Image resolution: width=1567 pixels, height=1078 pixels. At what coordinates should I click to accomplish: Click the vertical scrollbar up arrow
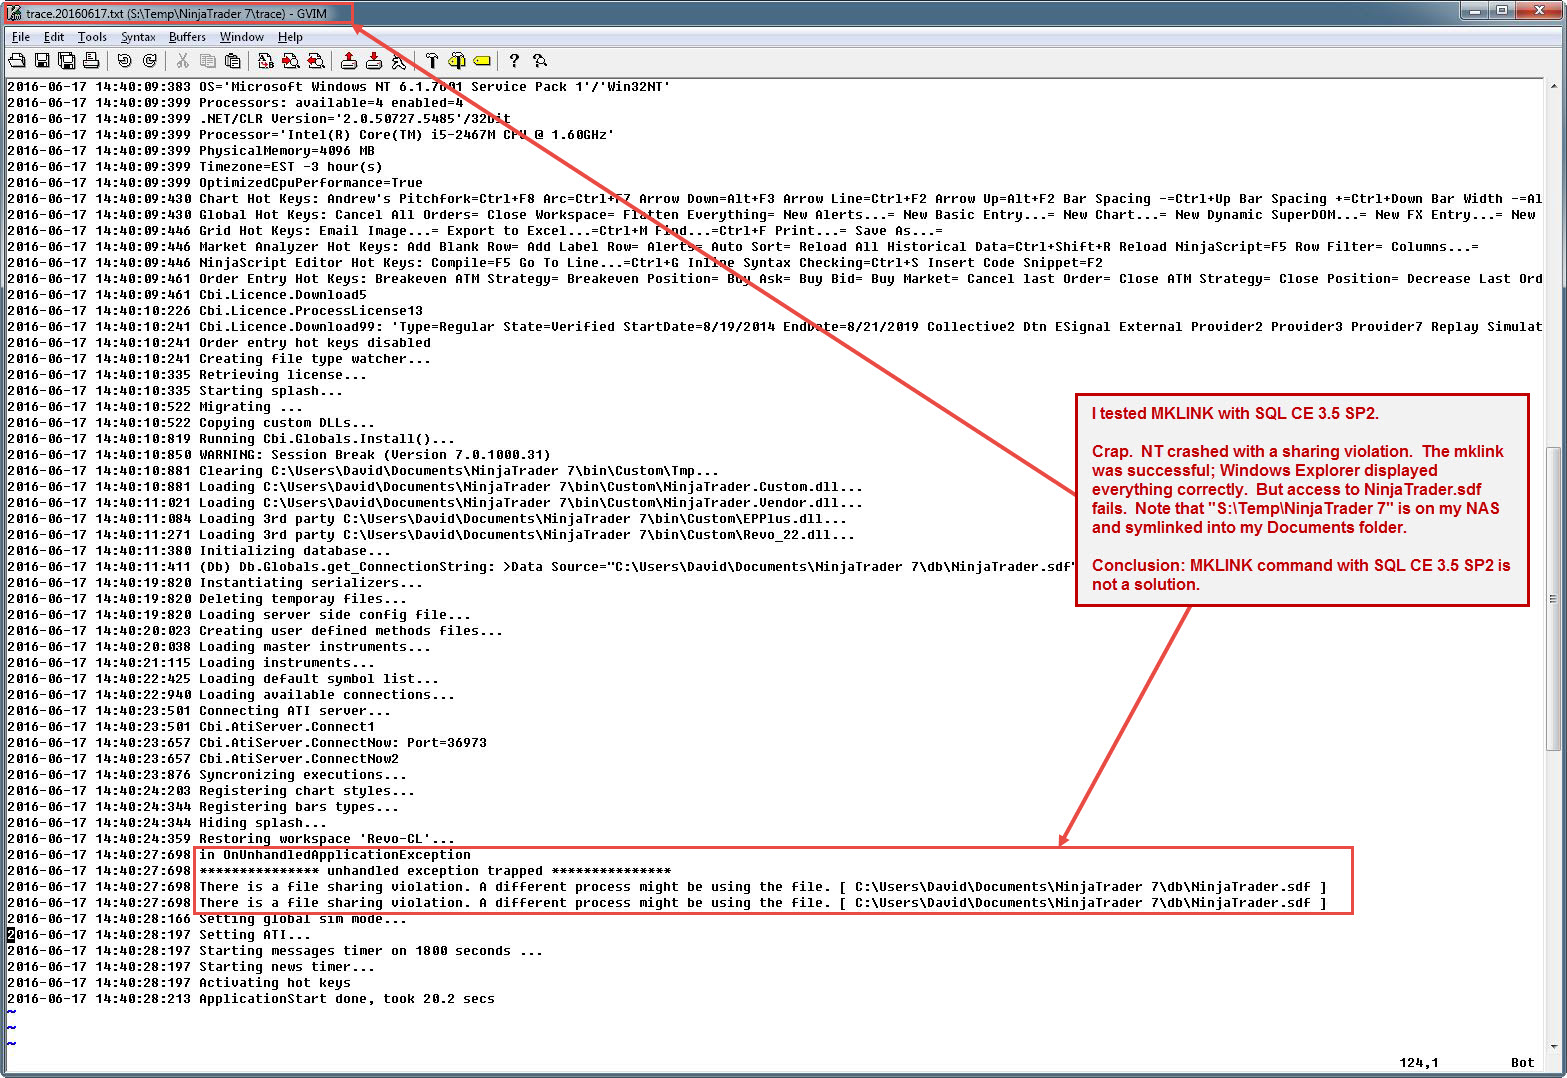click(x=1554, y=87)
